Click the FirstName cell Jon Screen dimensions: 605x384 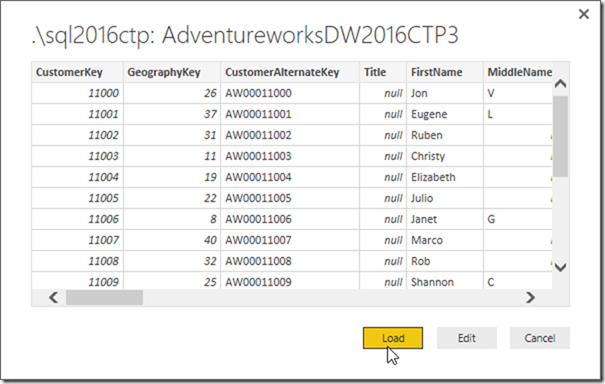click(445, 93)
